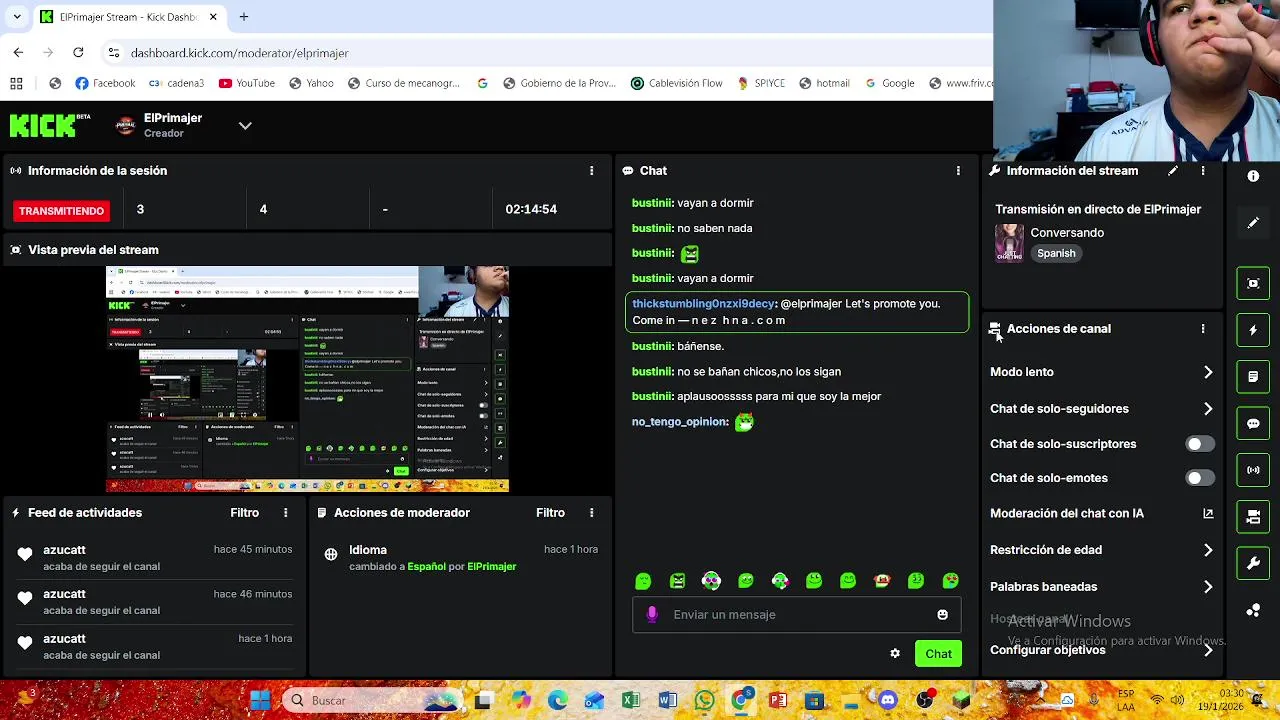This screenshot has height=720, width=1280.
Task: Click the Windows Start button
Action: (x=260, y=700)
